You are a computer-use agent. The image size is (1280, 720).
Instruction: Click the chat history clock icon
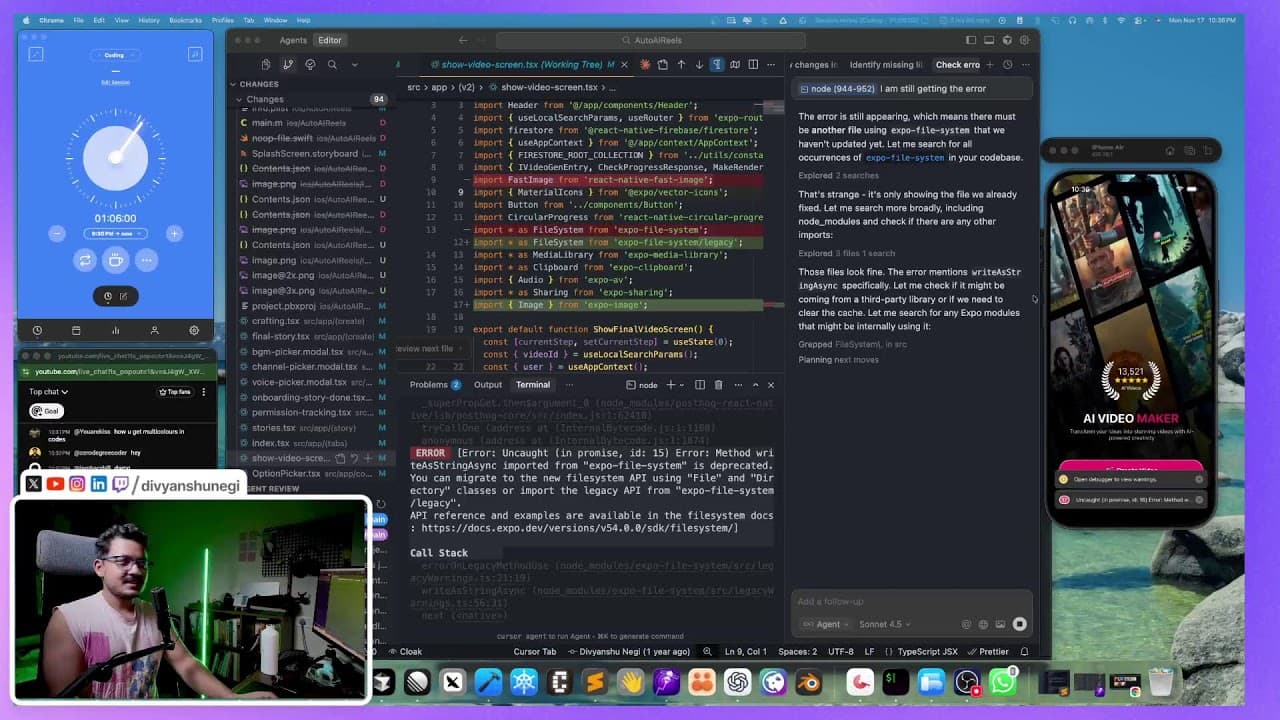click(x=1007, y=64)
